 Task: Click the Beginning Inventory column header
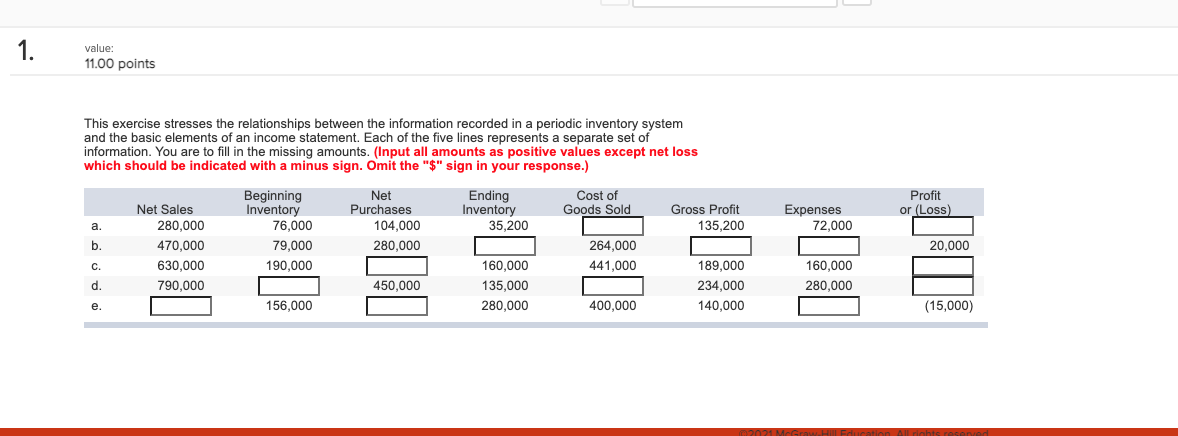pyautogui.click(x=273, y=203)
